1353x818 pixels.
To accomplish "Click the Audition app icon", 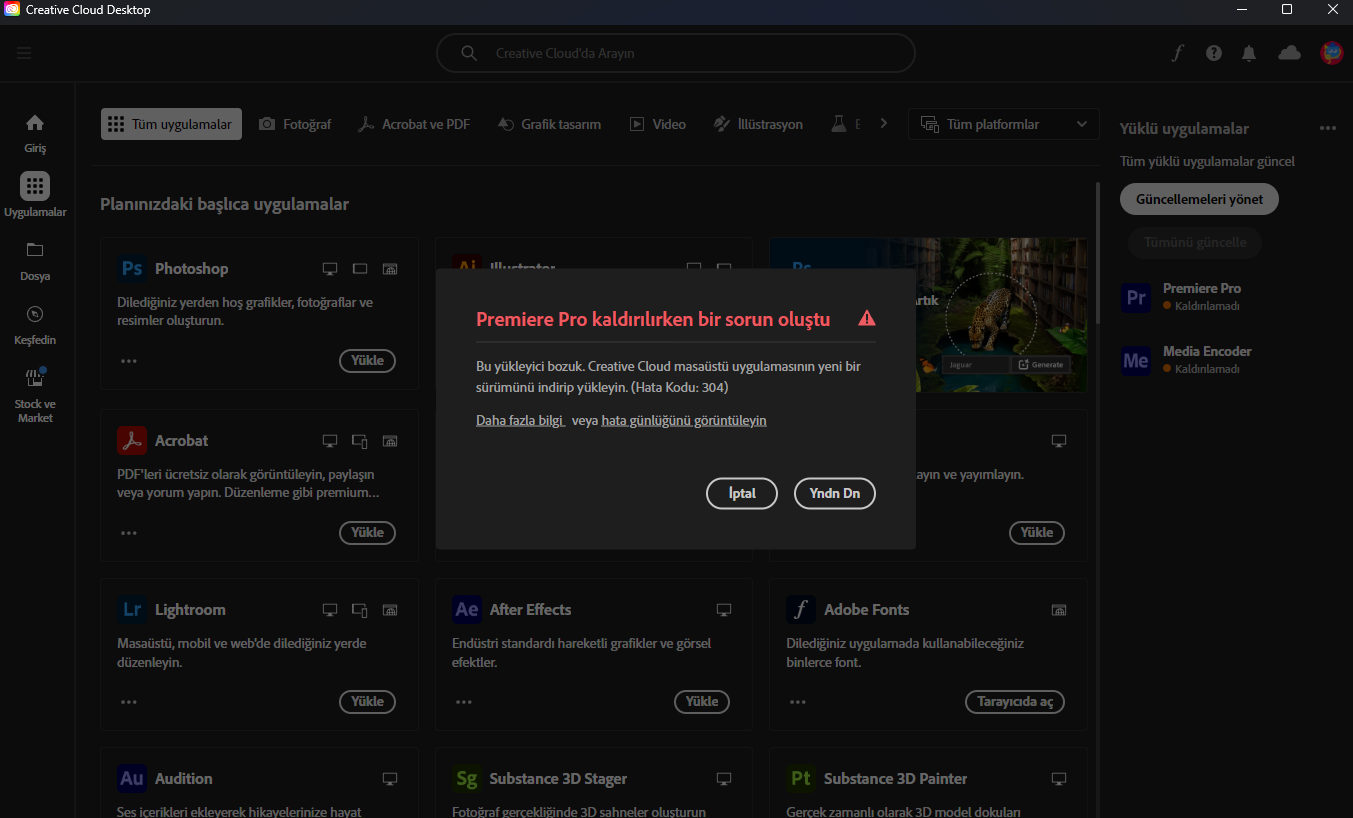I will click(132, 778).
